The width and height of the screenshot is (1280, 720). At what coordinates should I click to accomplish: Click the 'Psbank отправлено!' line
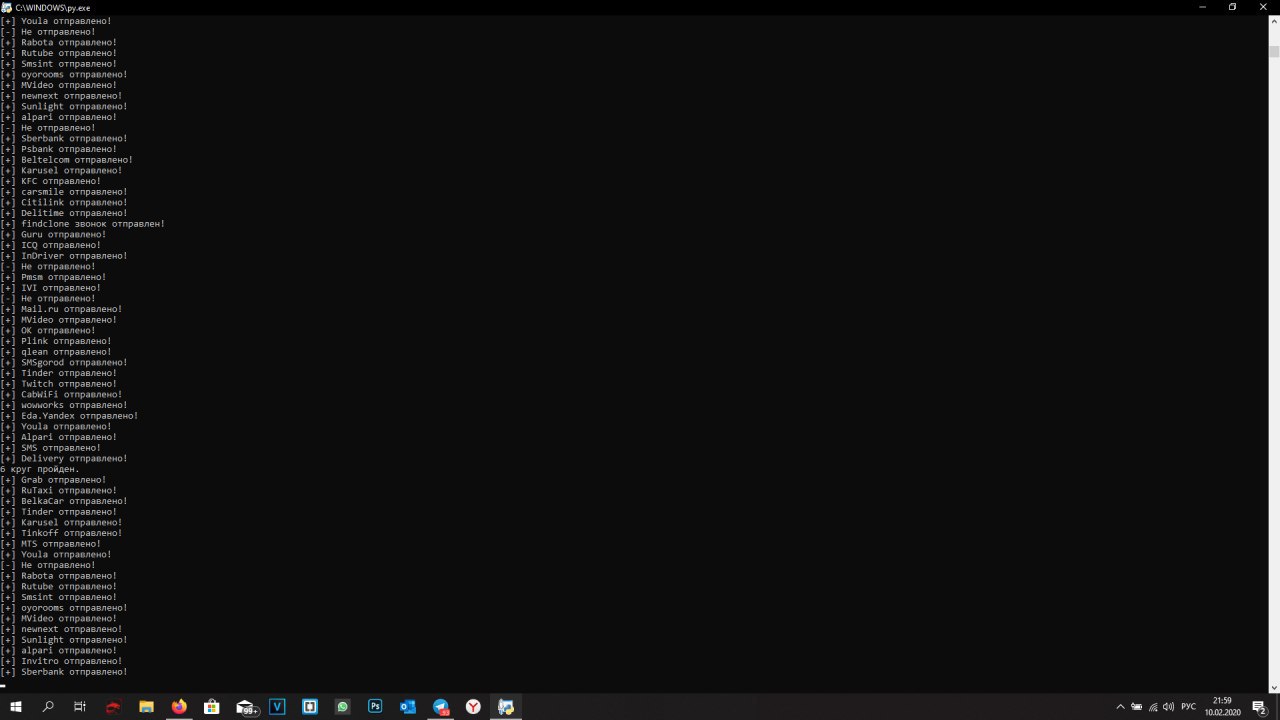pyautogui.click(x=59, y=149)
